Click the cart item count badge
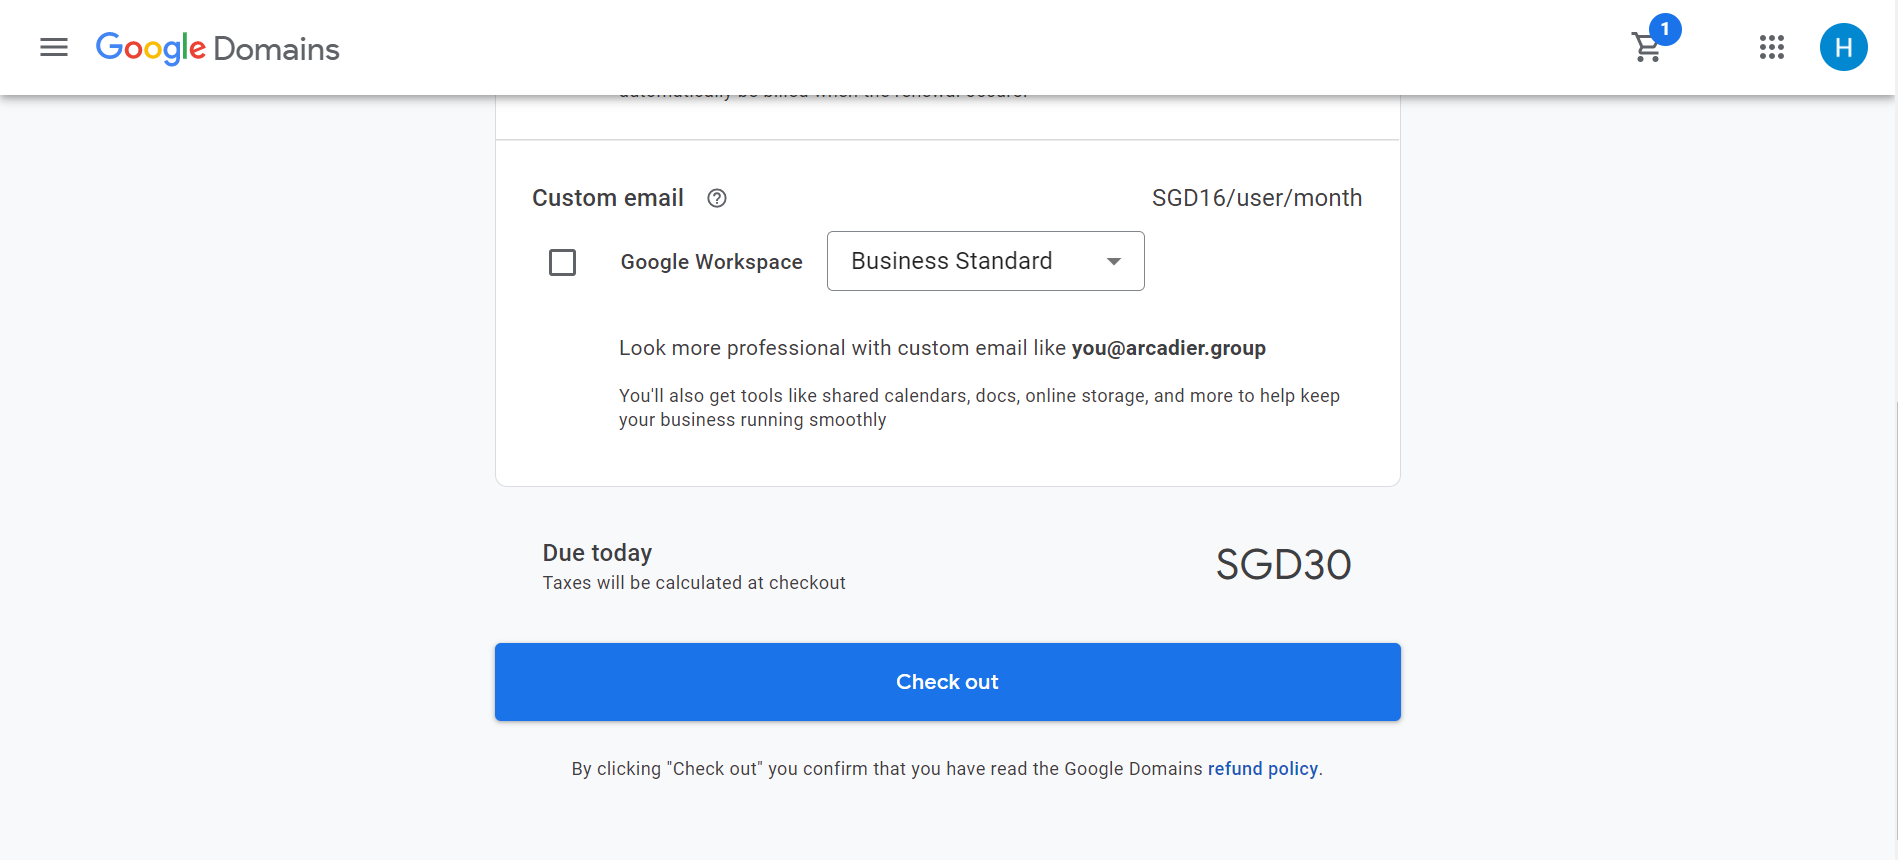 point(1665,29)
